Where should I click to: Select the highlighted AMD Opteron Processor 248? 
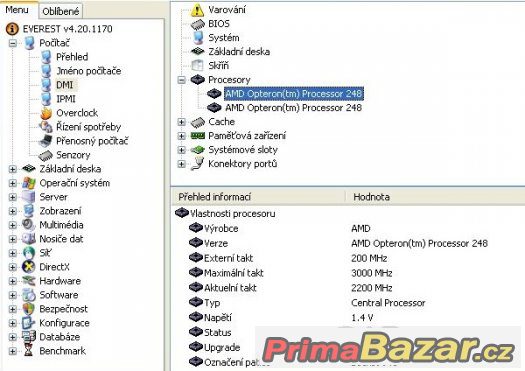pos(294,94)
